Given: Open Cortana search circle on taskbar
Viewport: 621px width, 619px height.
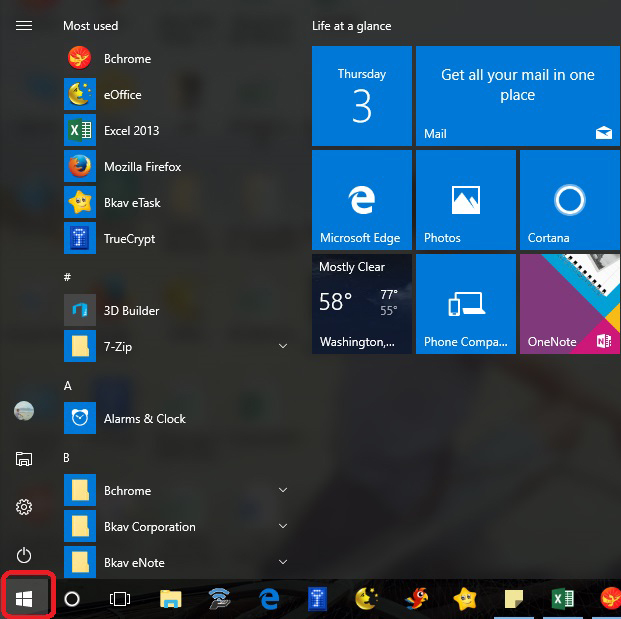Looking at the screenshot, I should pos(72,599).
